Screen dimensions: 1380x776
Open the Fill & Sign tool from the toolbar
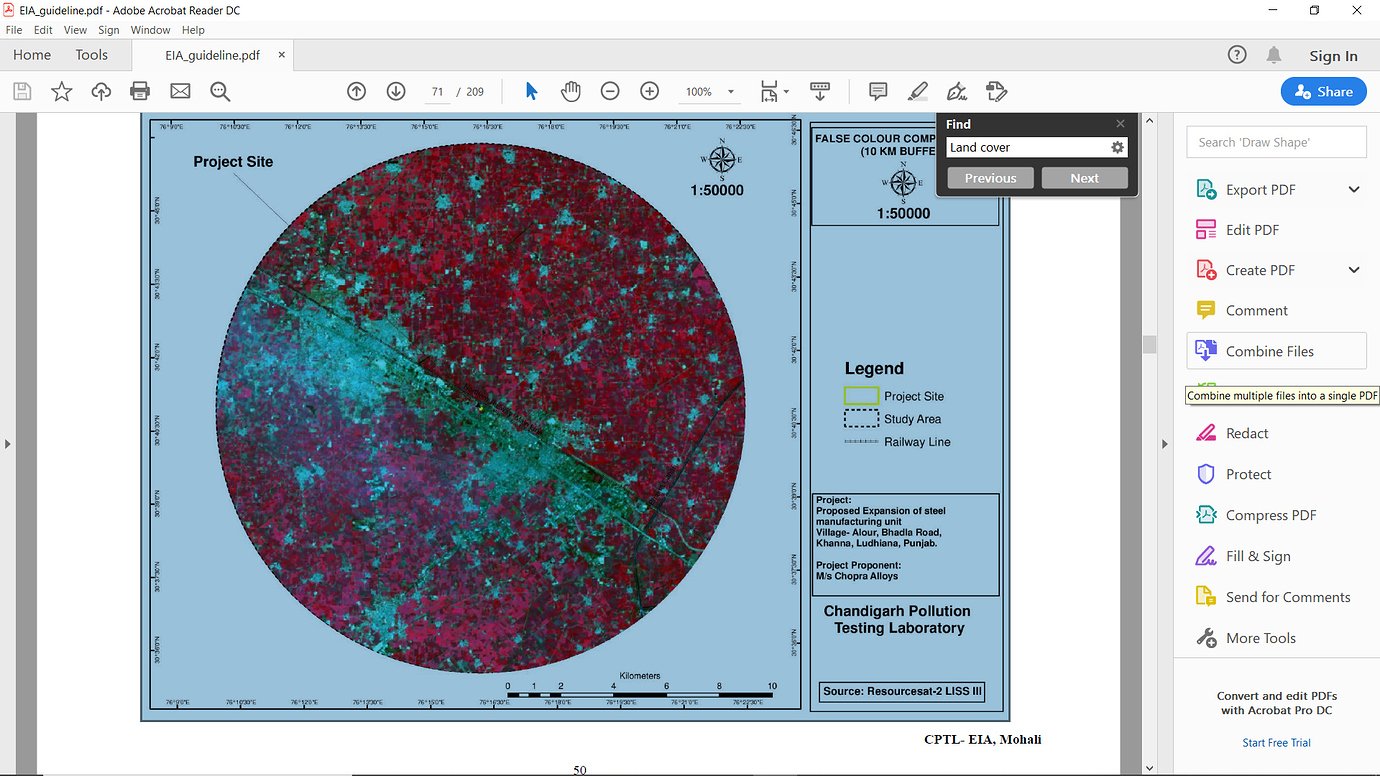click(x=956, y=91)
